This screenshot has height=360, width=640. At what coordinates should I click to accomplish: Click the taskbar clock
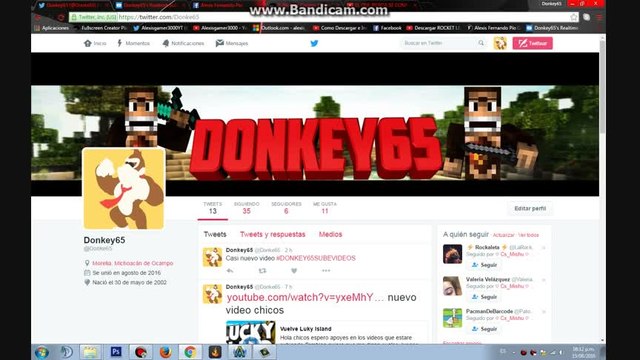(584, 352)
